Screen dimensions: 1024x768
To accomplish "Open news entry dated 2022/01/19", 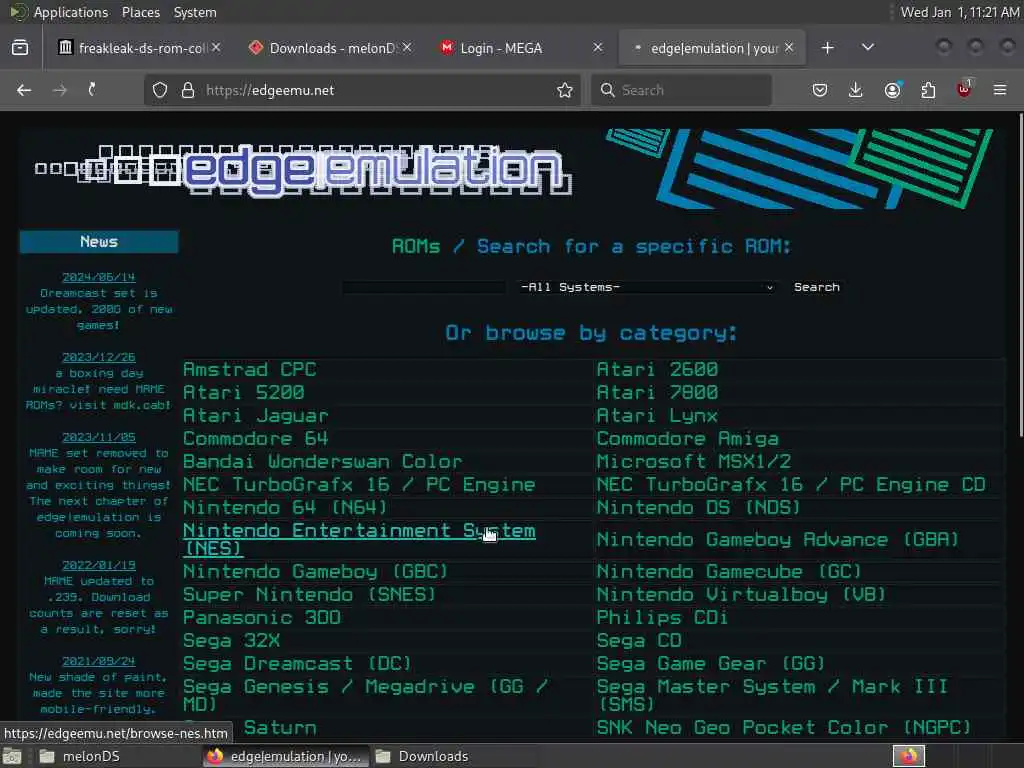I will coord(99,565).
